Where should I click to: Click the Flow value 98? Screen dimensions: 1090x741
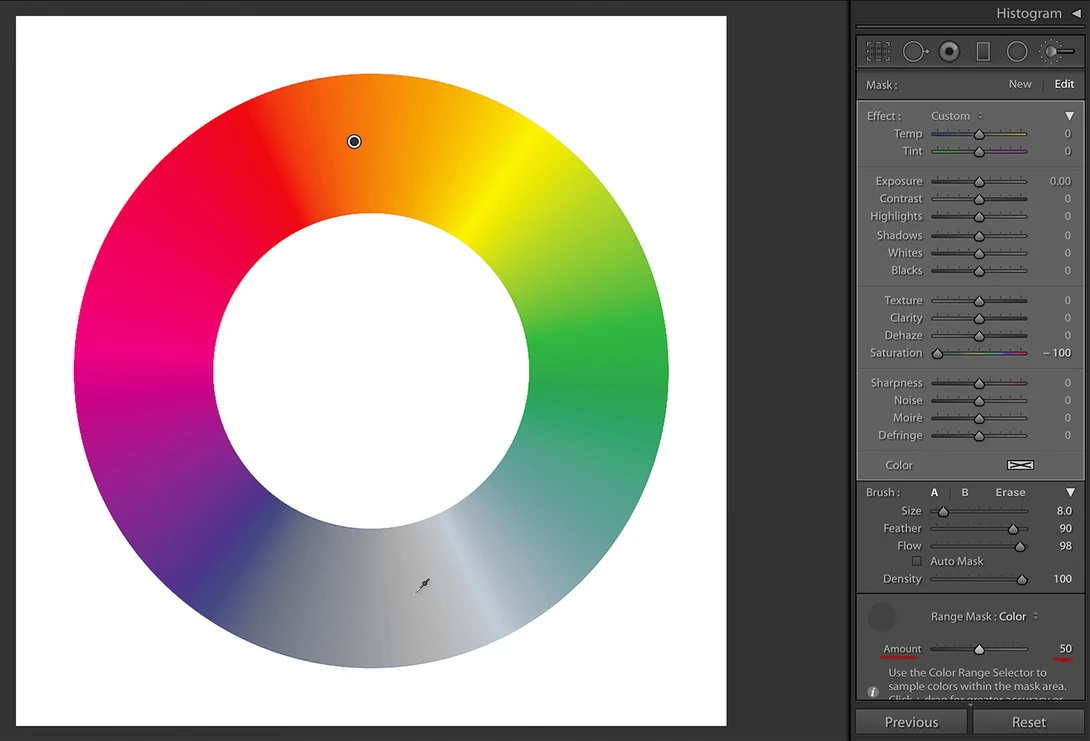click(x=1066, y=546)
